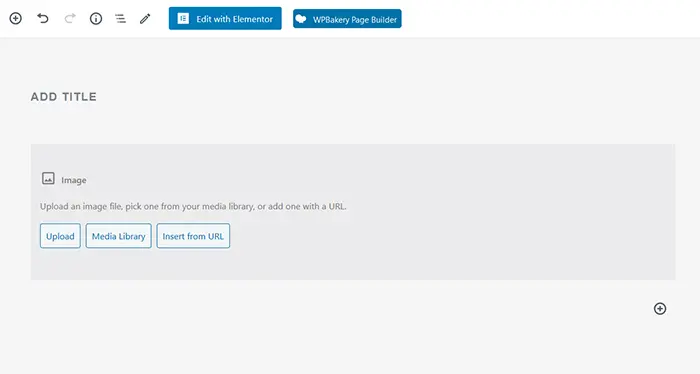Select the pencil edit tools icon
Screen dimensions: 700x374
pyautogui.click(x=145, y=18)
